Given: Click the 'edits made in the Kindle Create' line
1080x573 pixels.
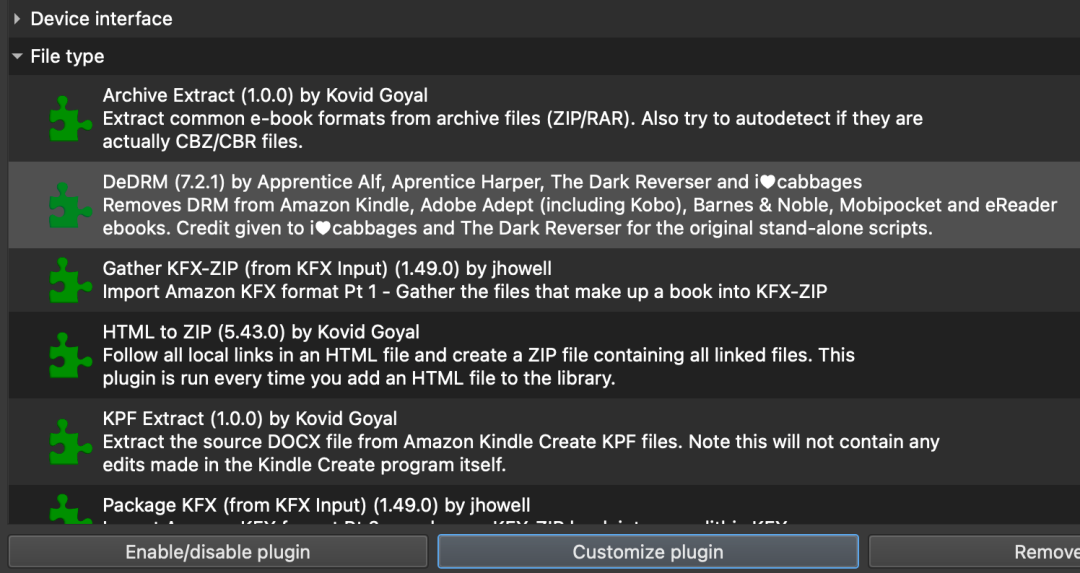Looking at the screenshot, I should point(304,466).
